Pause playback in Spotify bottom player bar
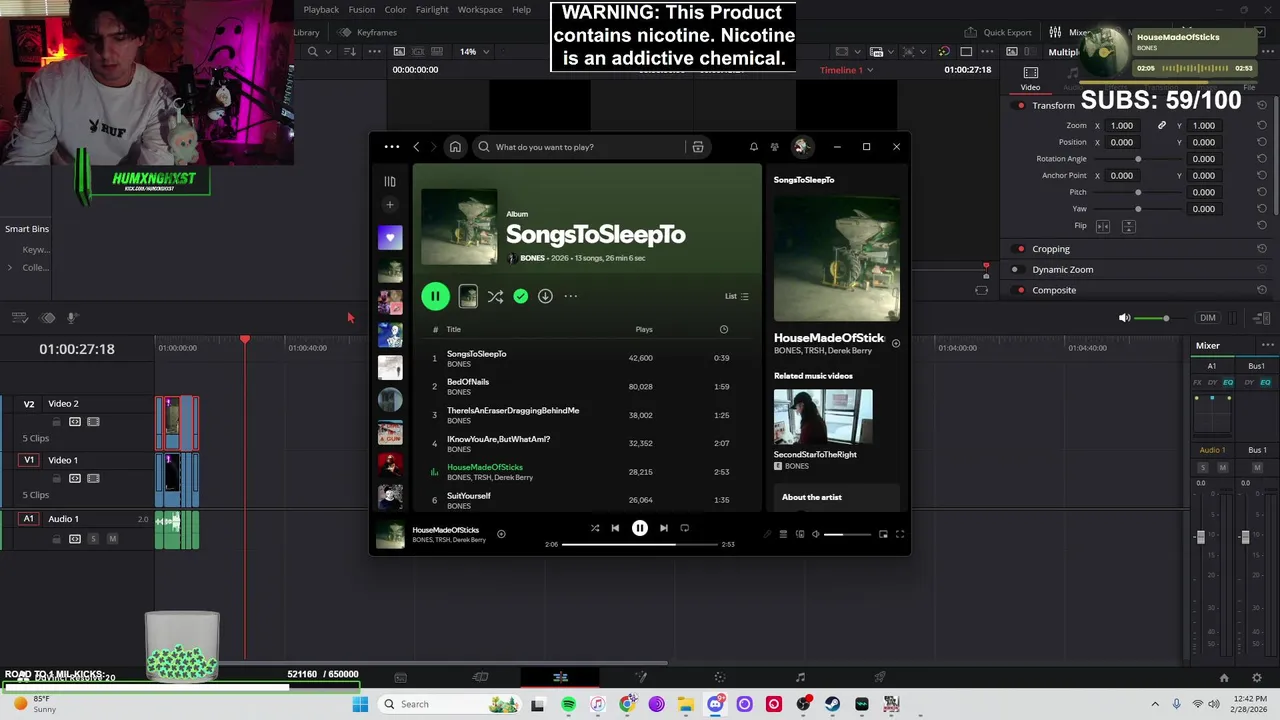The width and height of the screenshot is (1280, 720). (x=640, y=528)
